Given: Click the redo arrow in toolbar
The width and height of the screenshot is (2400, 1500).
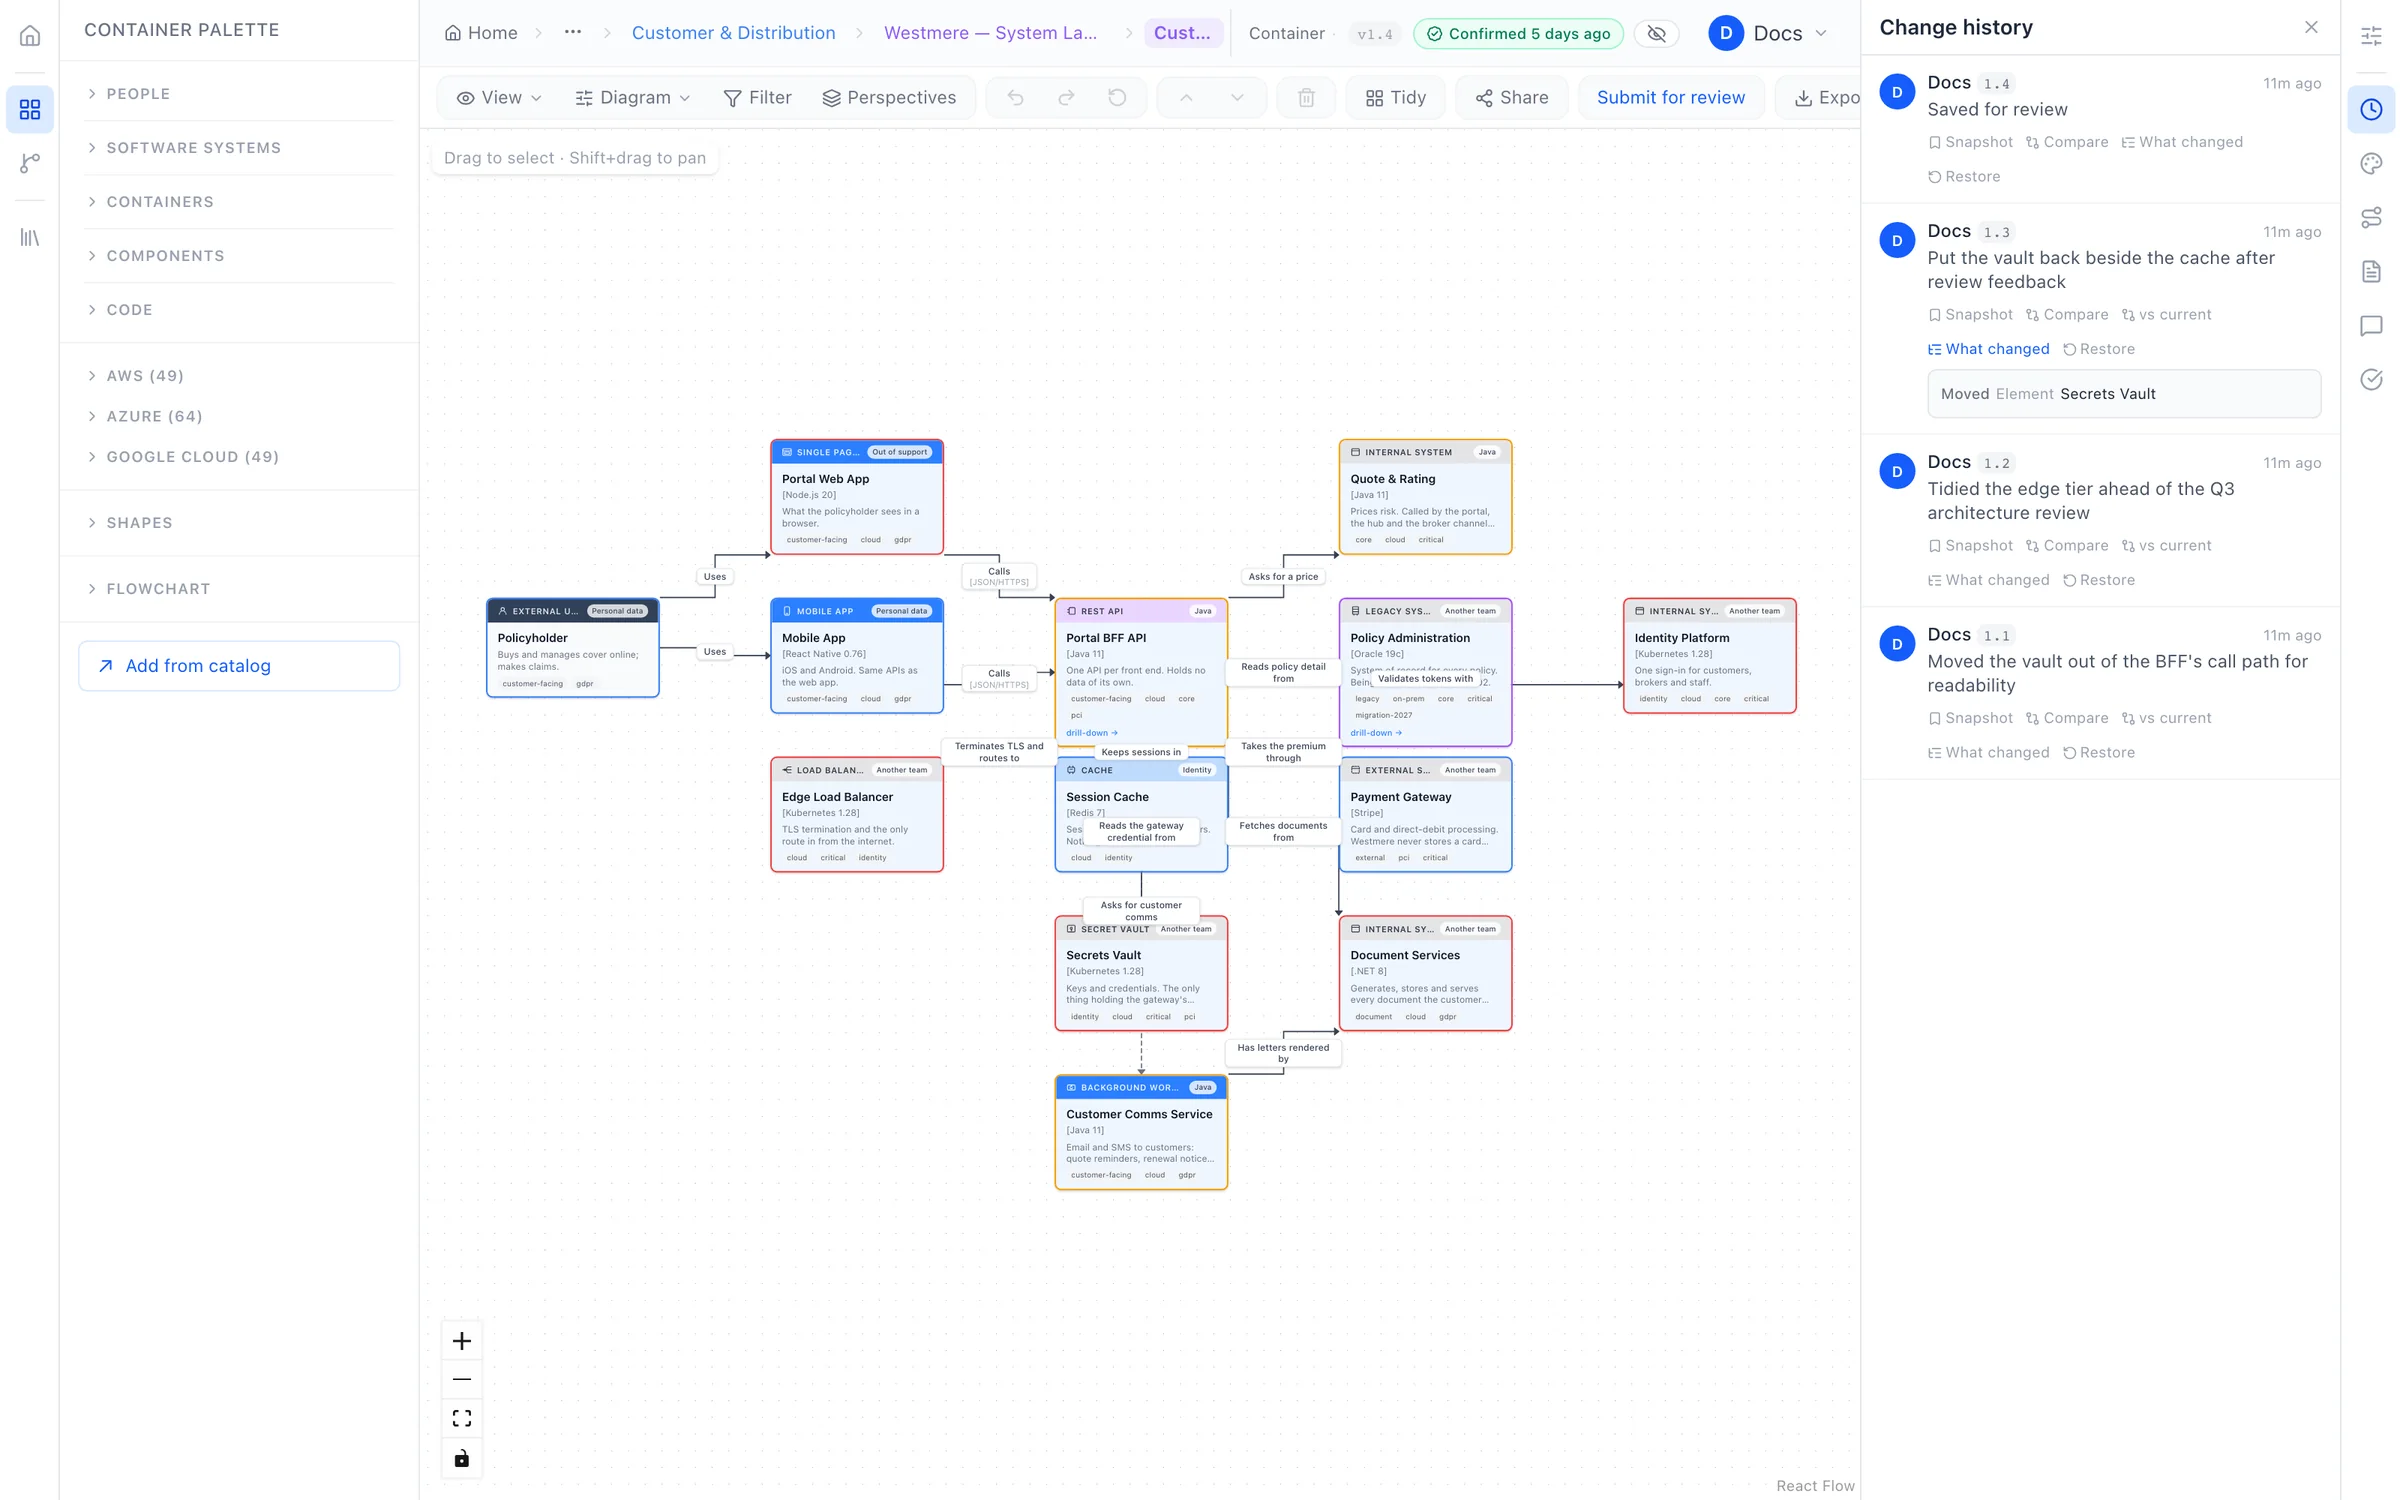Looking at the screenshot, I should click(1066, 97).
